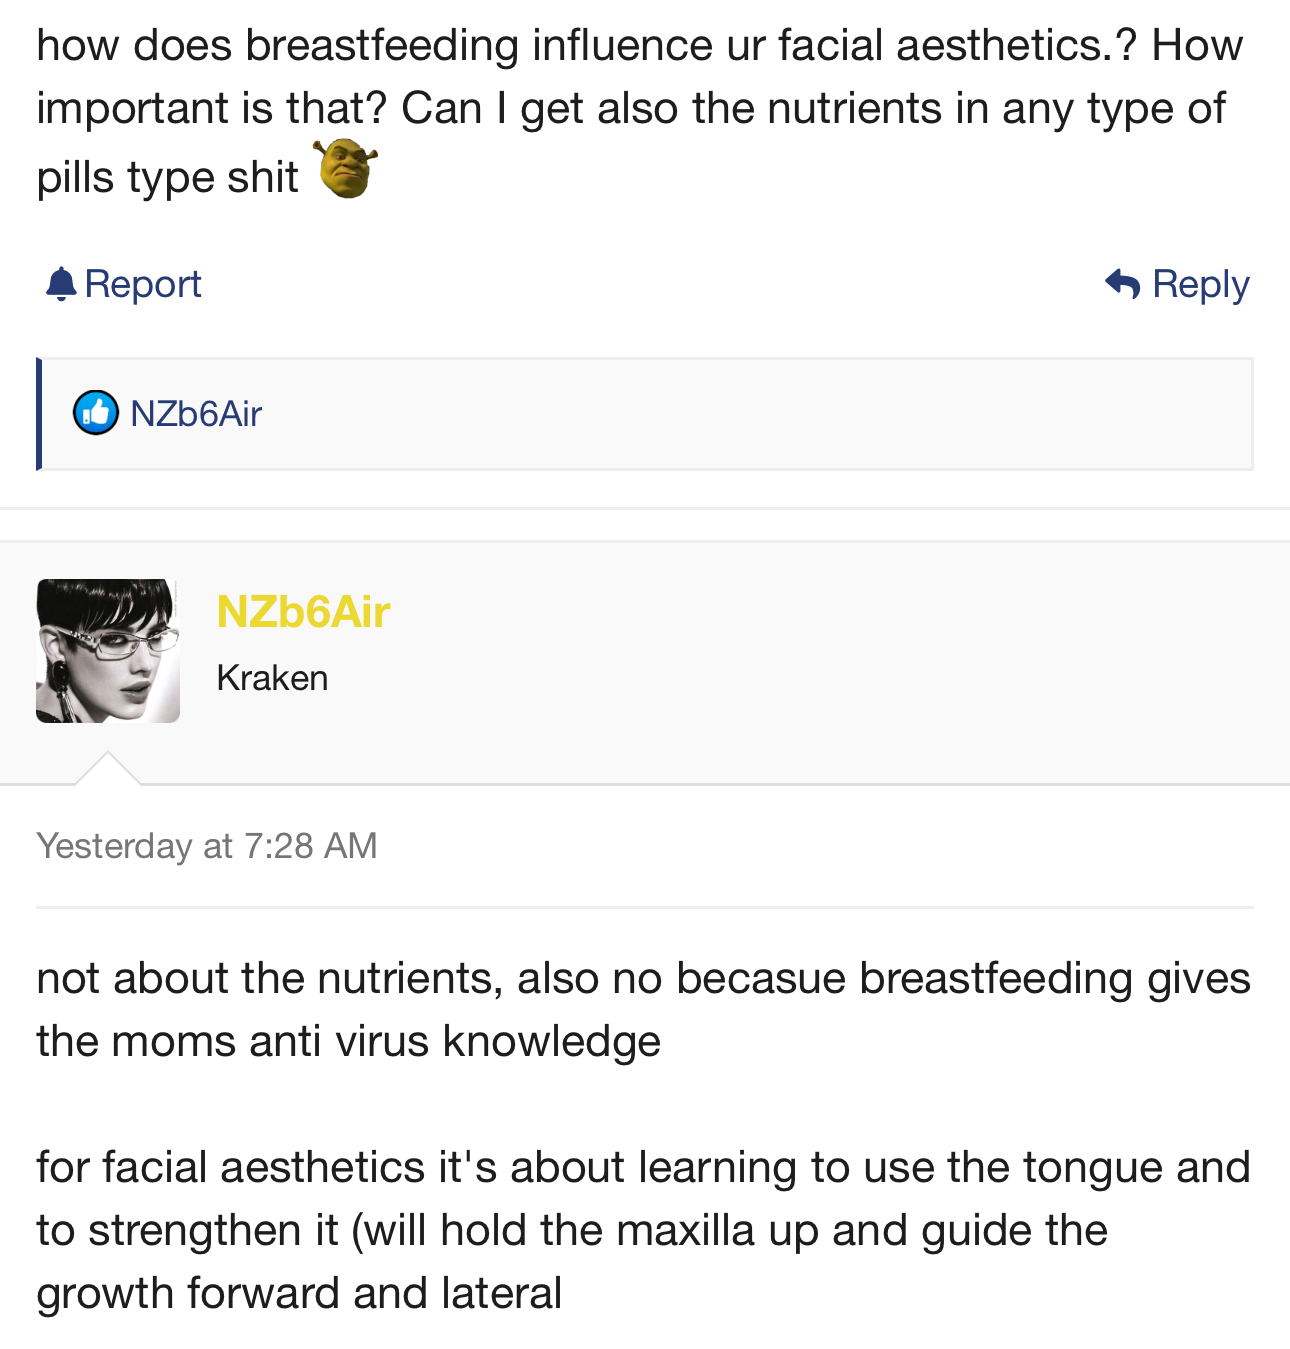Click the Kraken user title
The width and height of the screenshot is (1290, 1349).
coord(272,678)
